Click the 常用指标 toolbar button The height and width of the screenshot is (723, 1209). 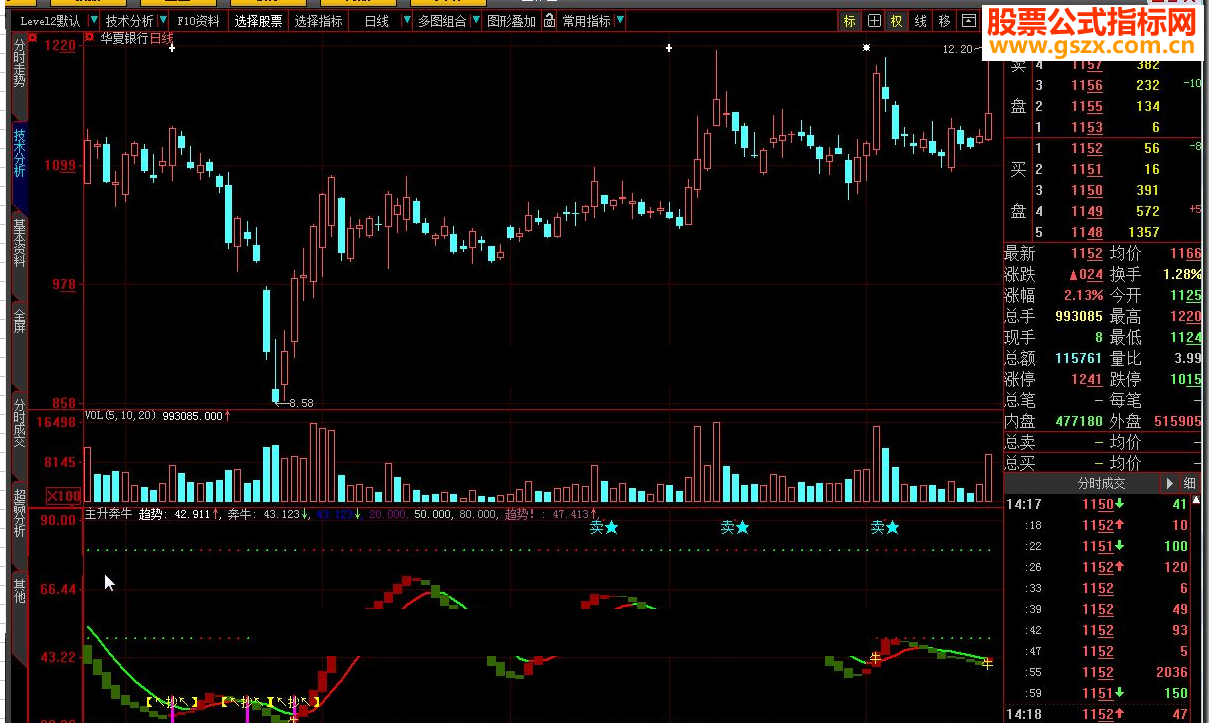pyautogui.click(x=586, y=21)
